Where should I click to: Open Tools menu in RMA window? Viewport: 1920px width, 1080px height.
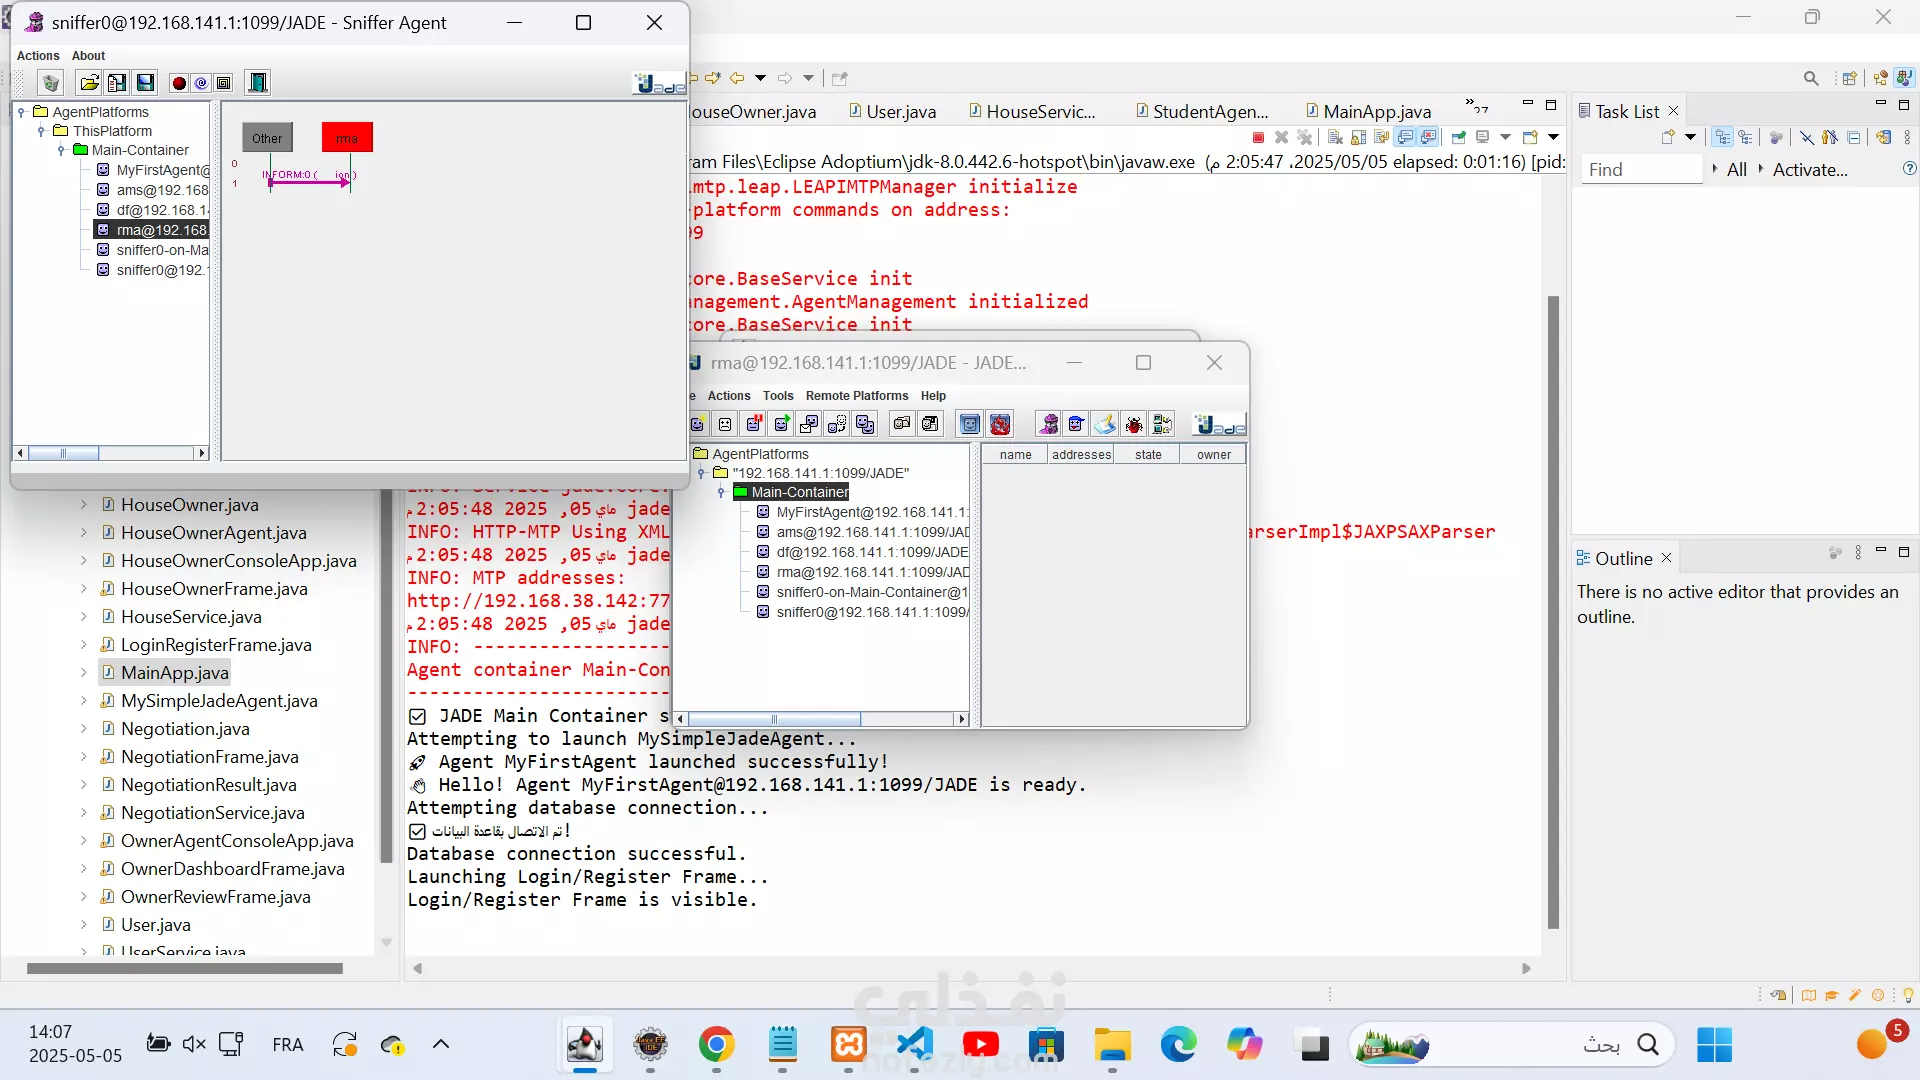click(x=778, y=396)
